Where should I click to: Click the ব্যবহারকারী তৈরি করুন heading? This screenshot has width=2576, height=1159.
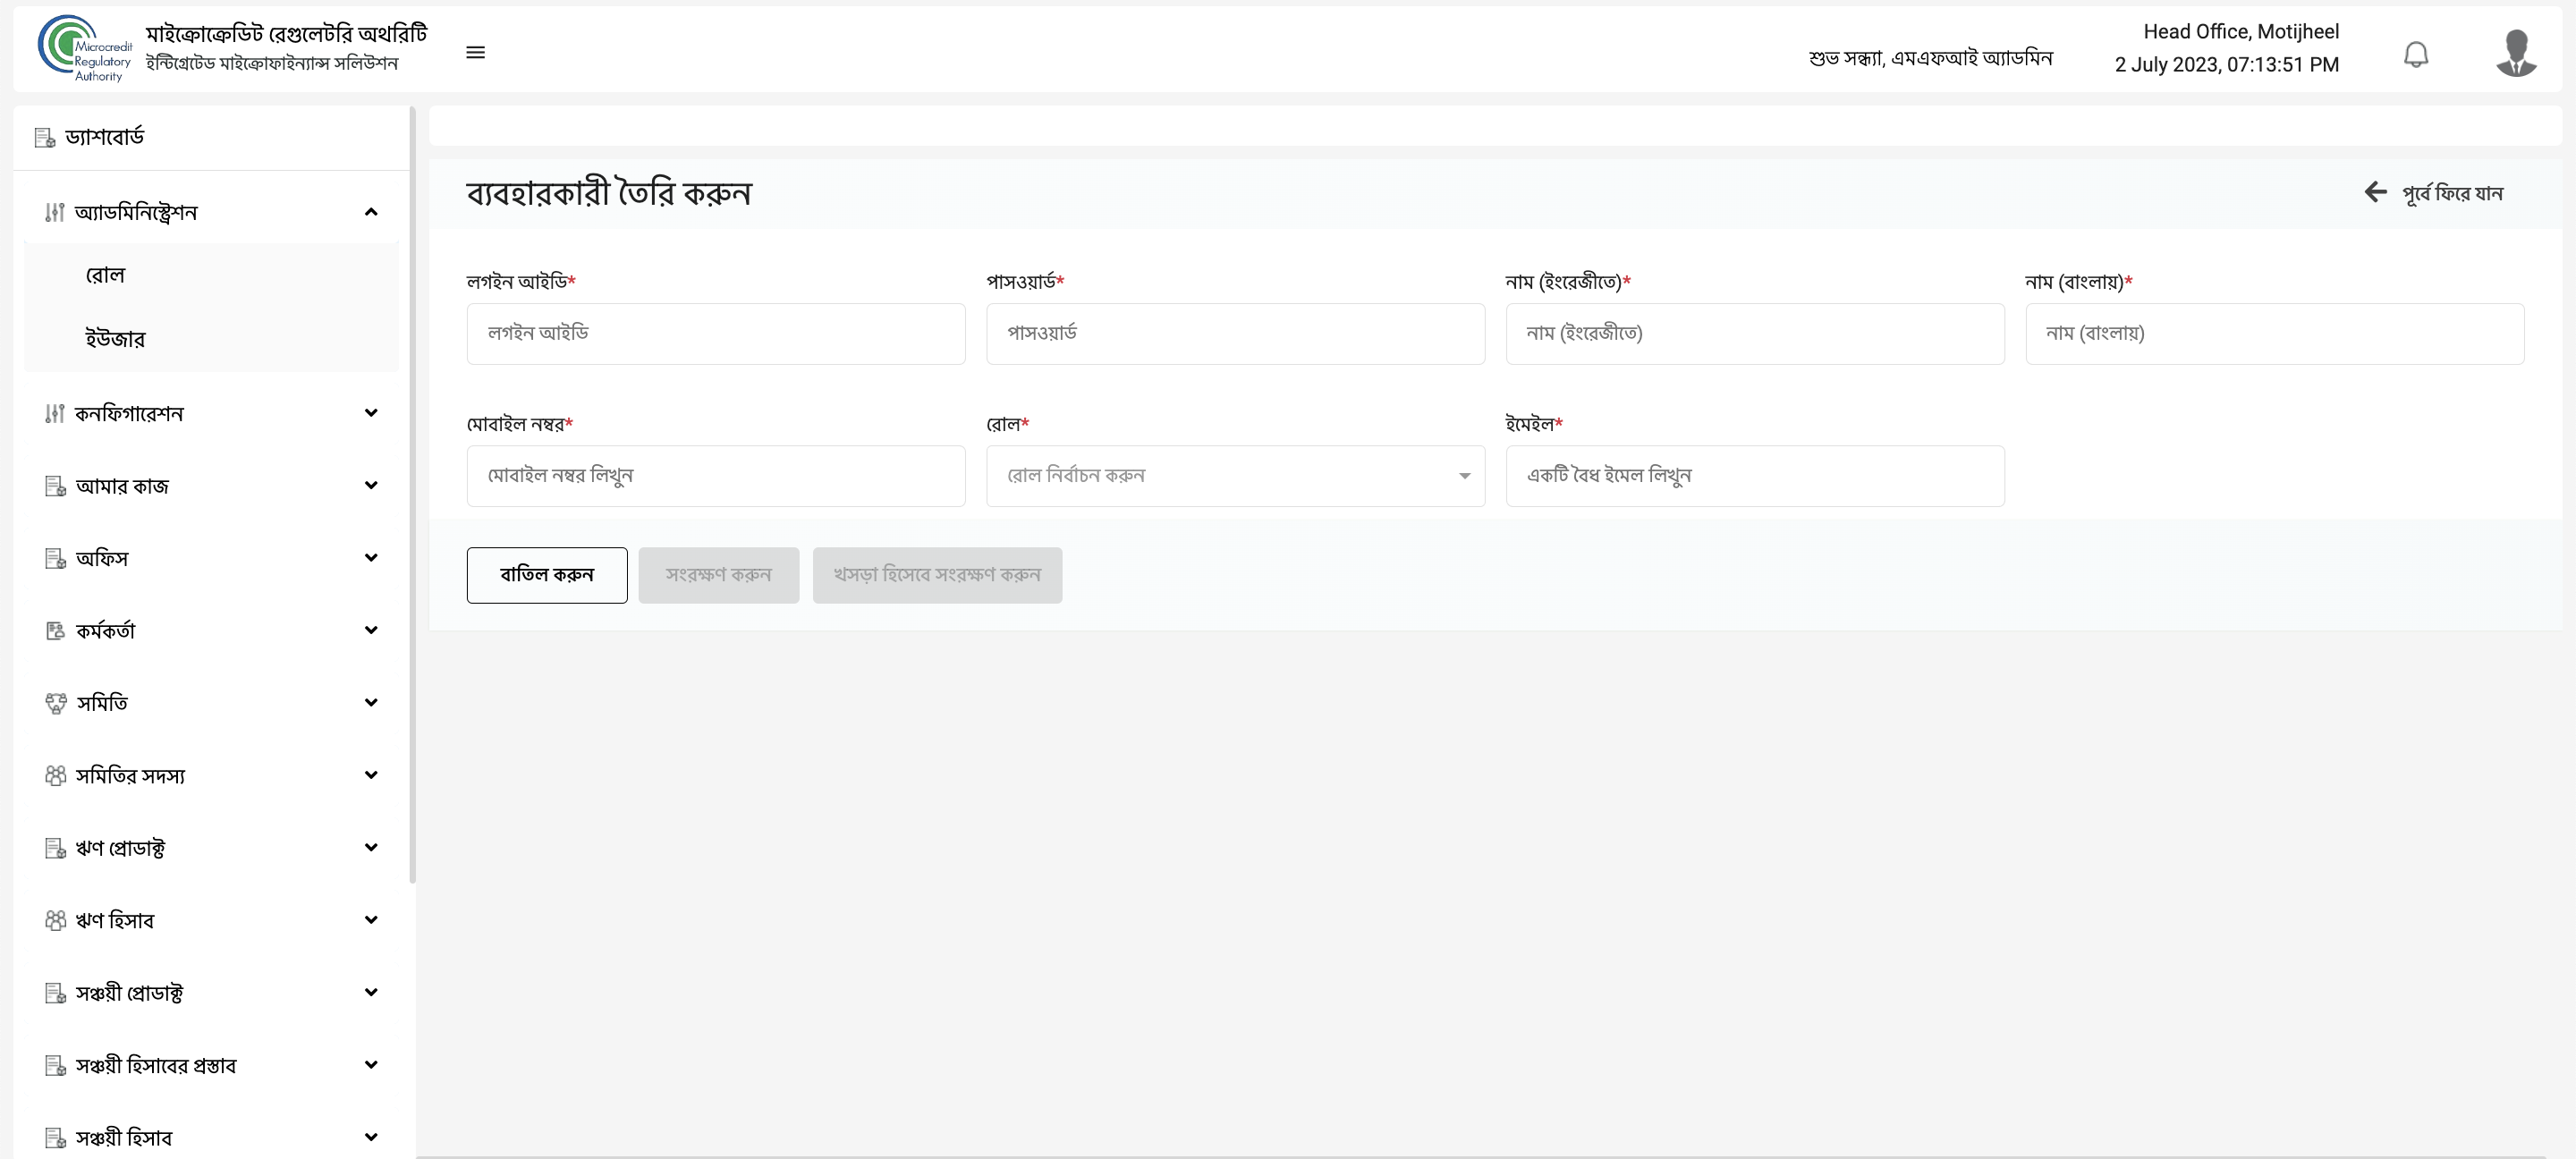point(608,193)
